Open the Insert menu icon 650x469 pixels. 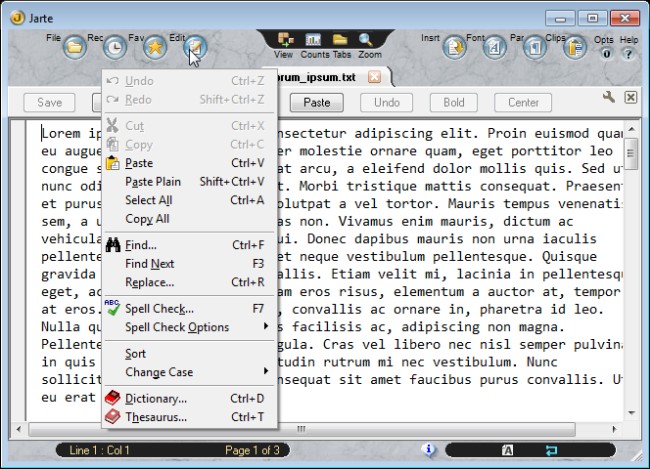[x=454, y=47]
